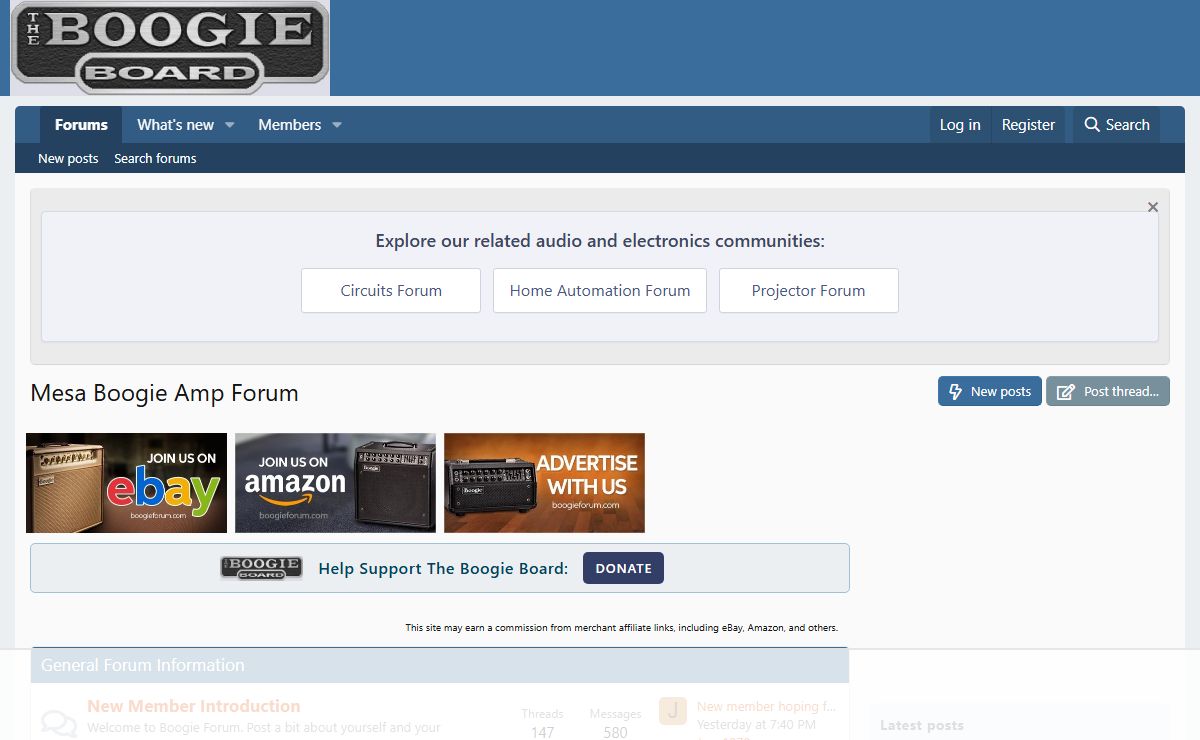The image size is (1200, 740).
Task: Go to New posts in the sub-navigation
Action: pyautogui.click(x=68, y=158)
